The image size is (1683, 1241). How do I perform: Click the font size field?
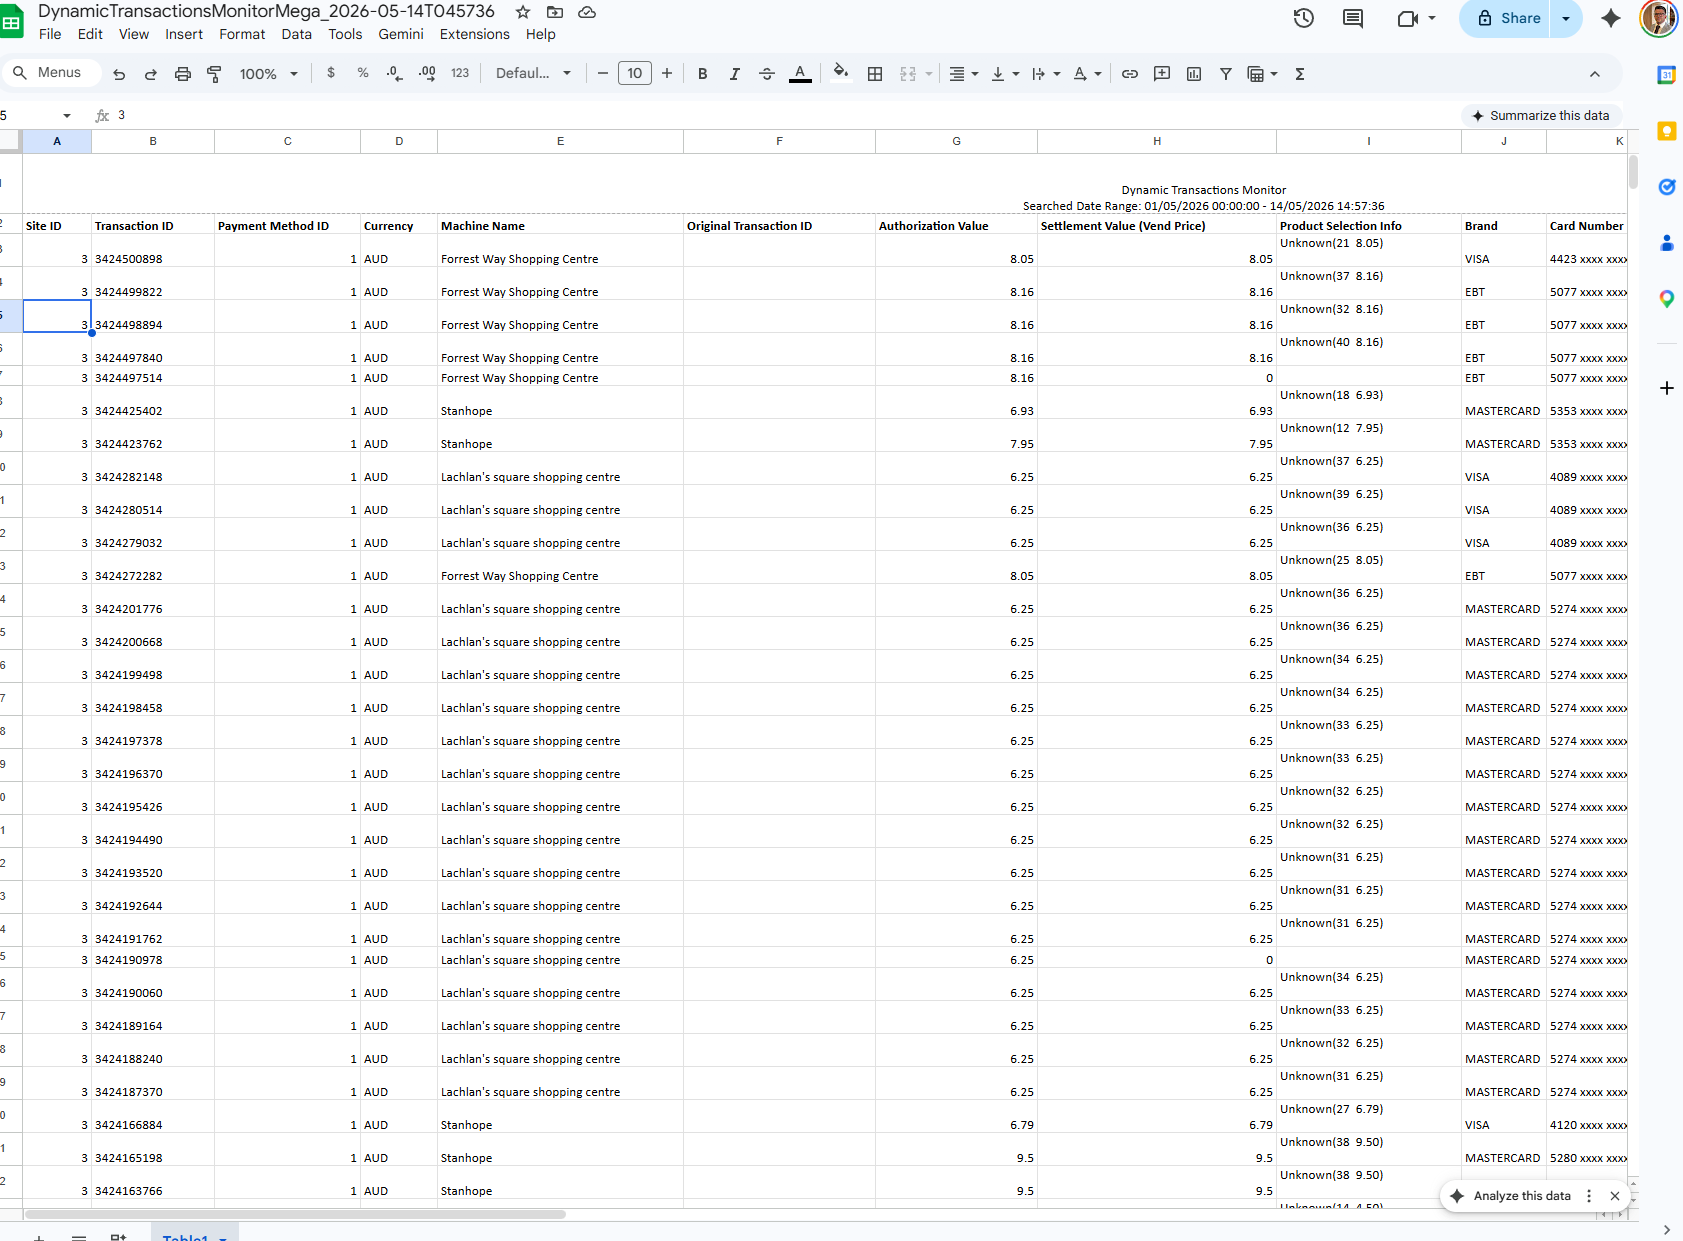point(635,73)
